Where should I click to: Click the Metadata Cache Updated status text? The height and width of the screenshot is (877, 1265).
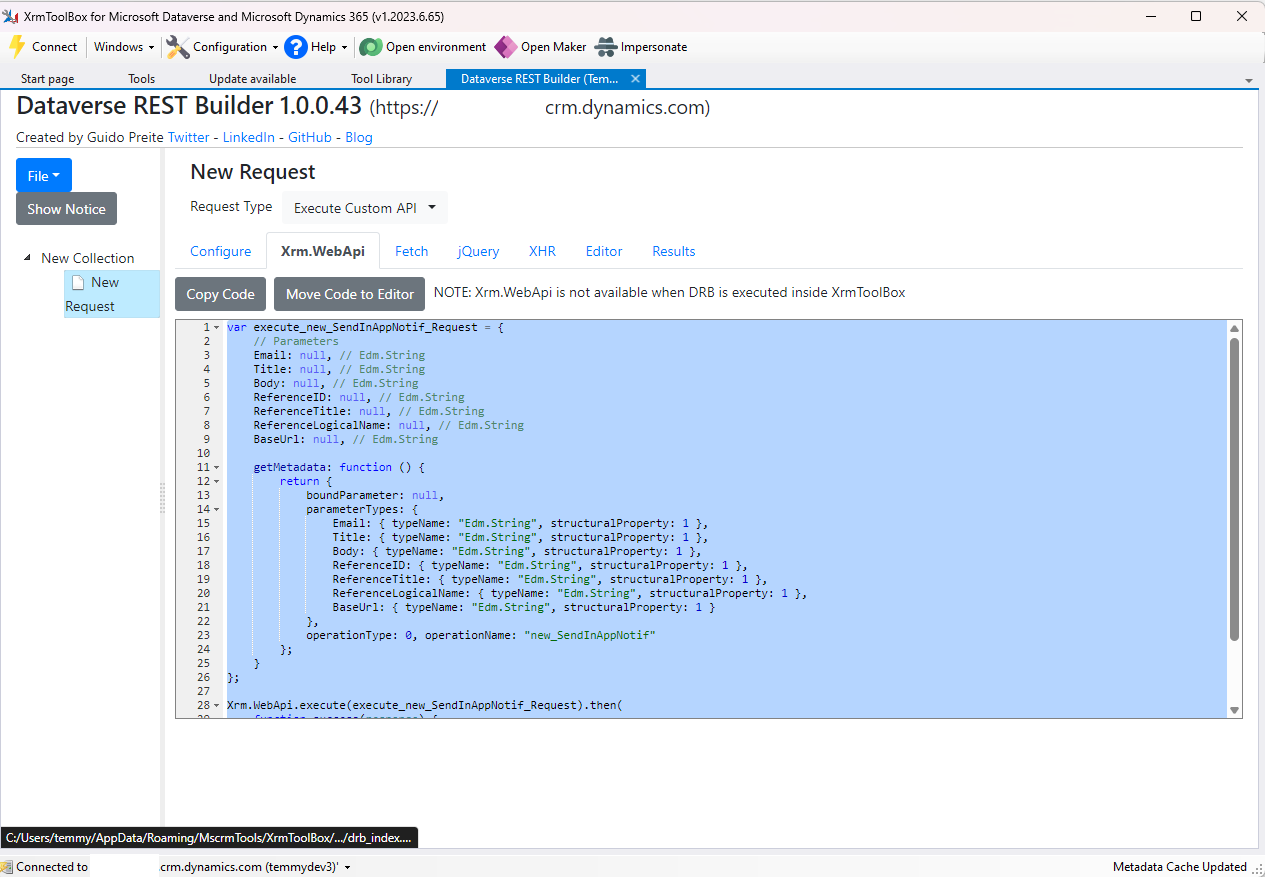click(1180, 867)
